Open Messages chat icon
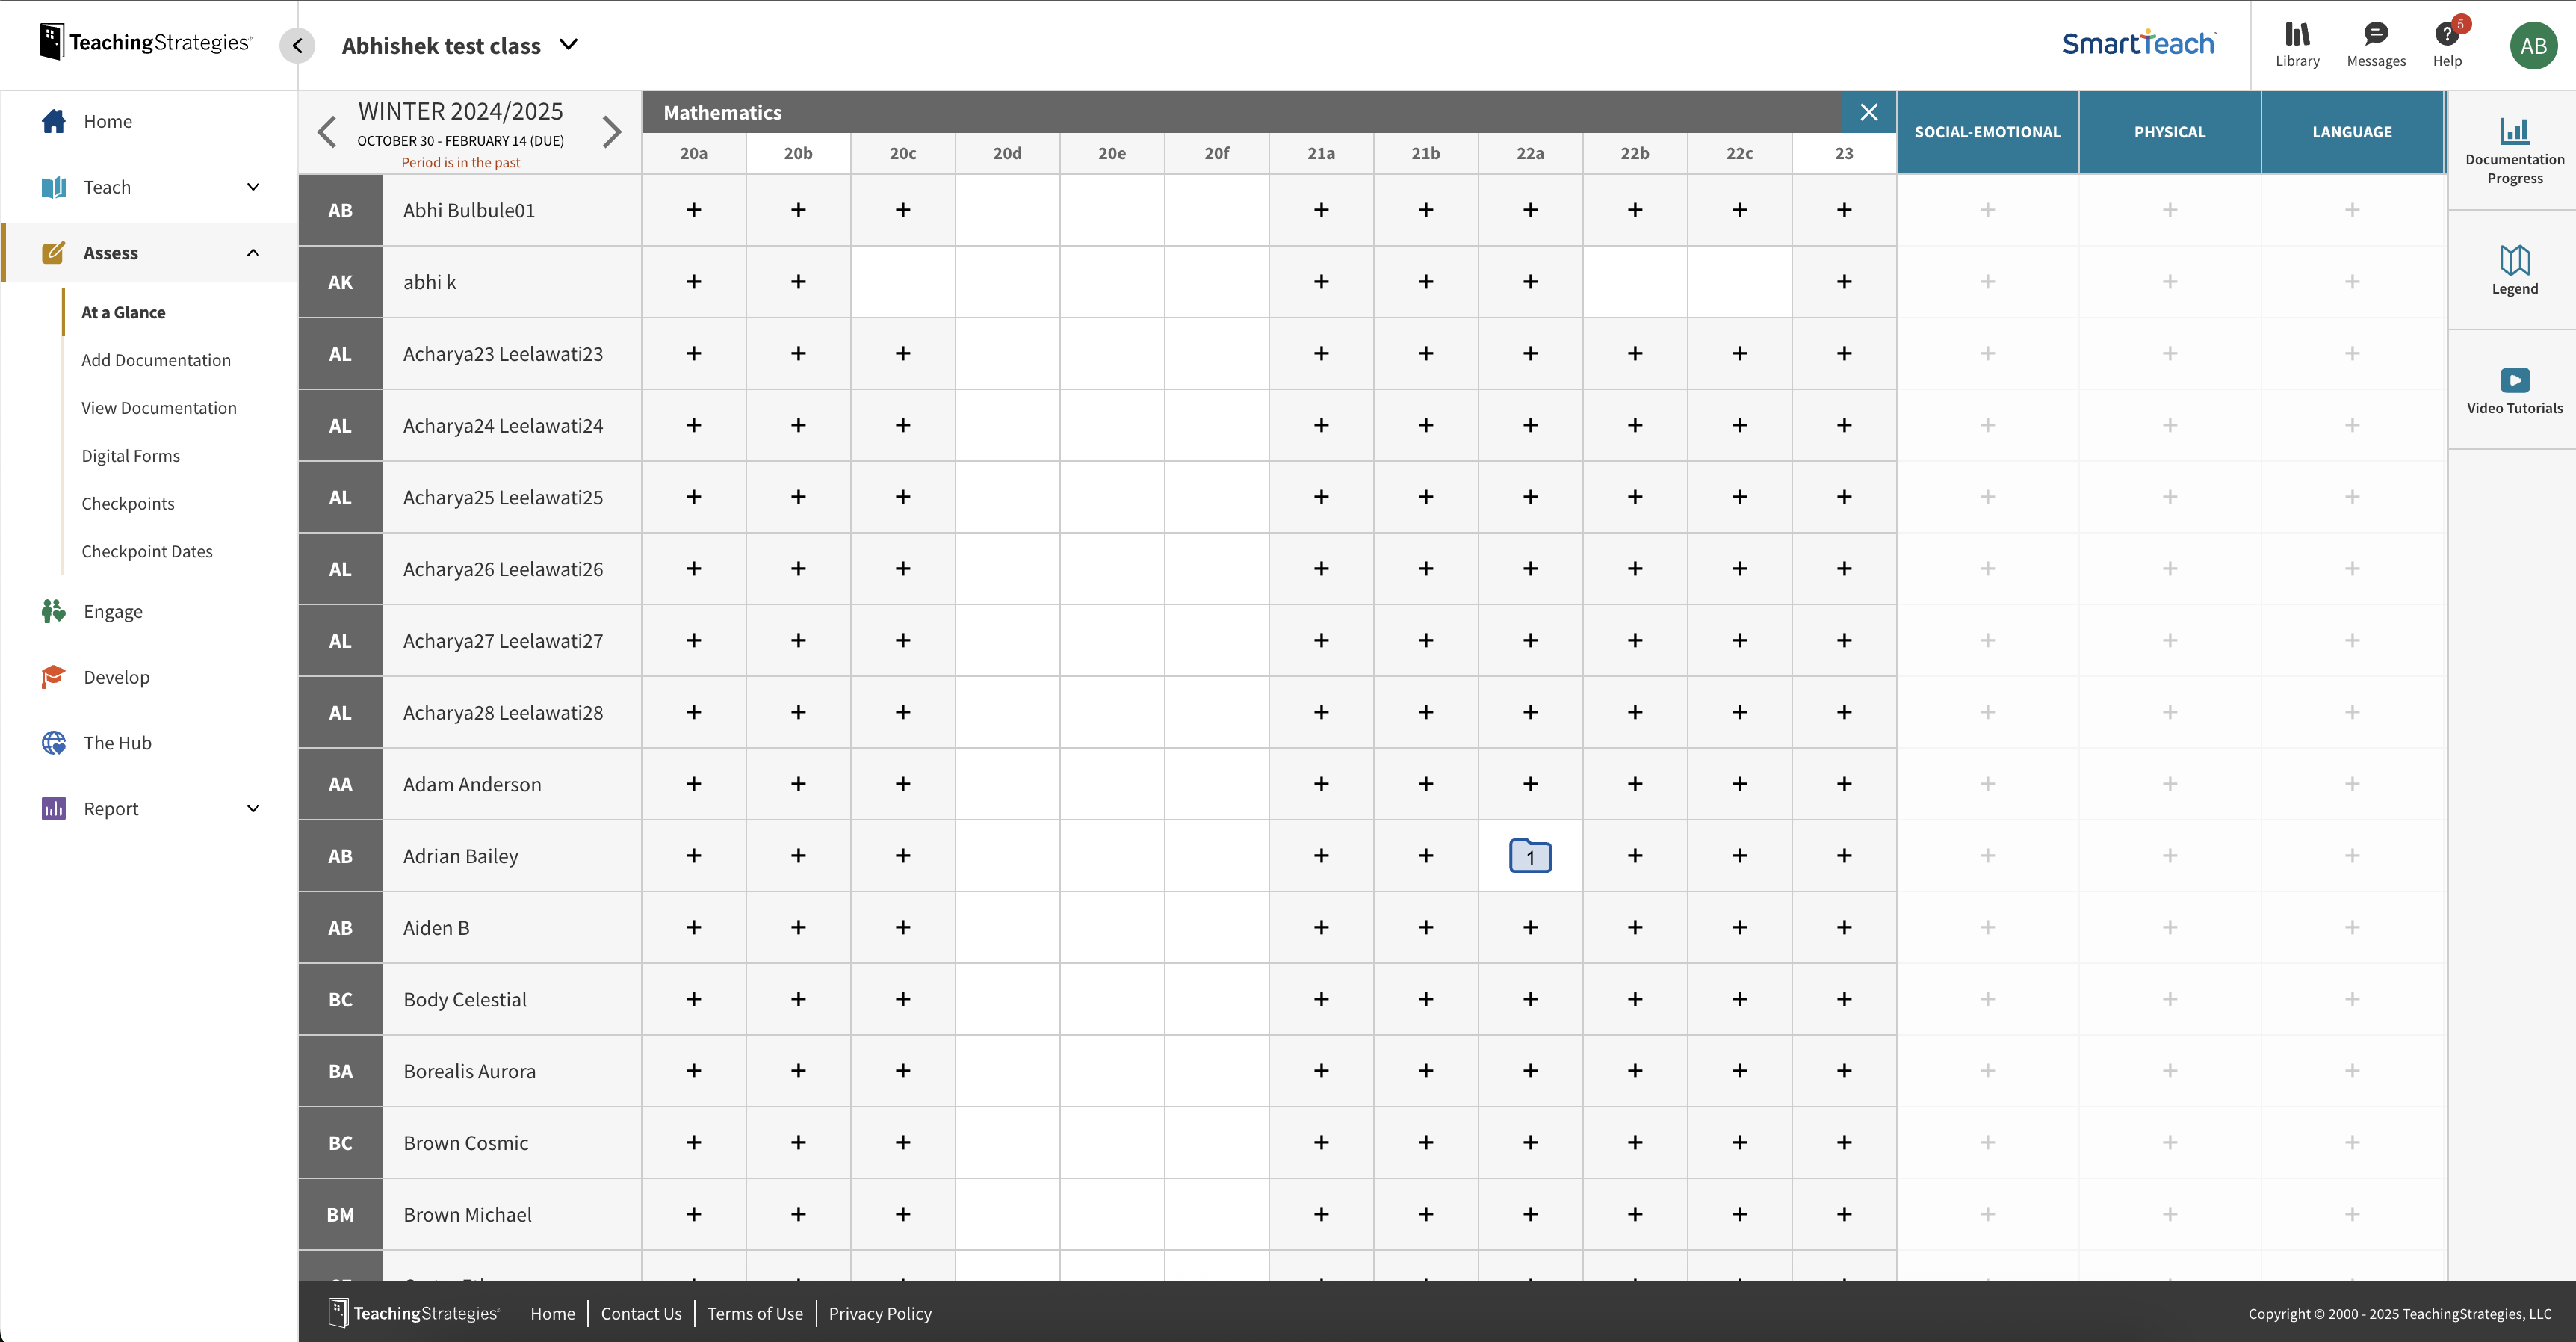Image resolution: width=2576 pixels, height=1342 pixels. [x=2376, y=45]
